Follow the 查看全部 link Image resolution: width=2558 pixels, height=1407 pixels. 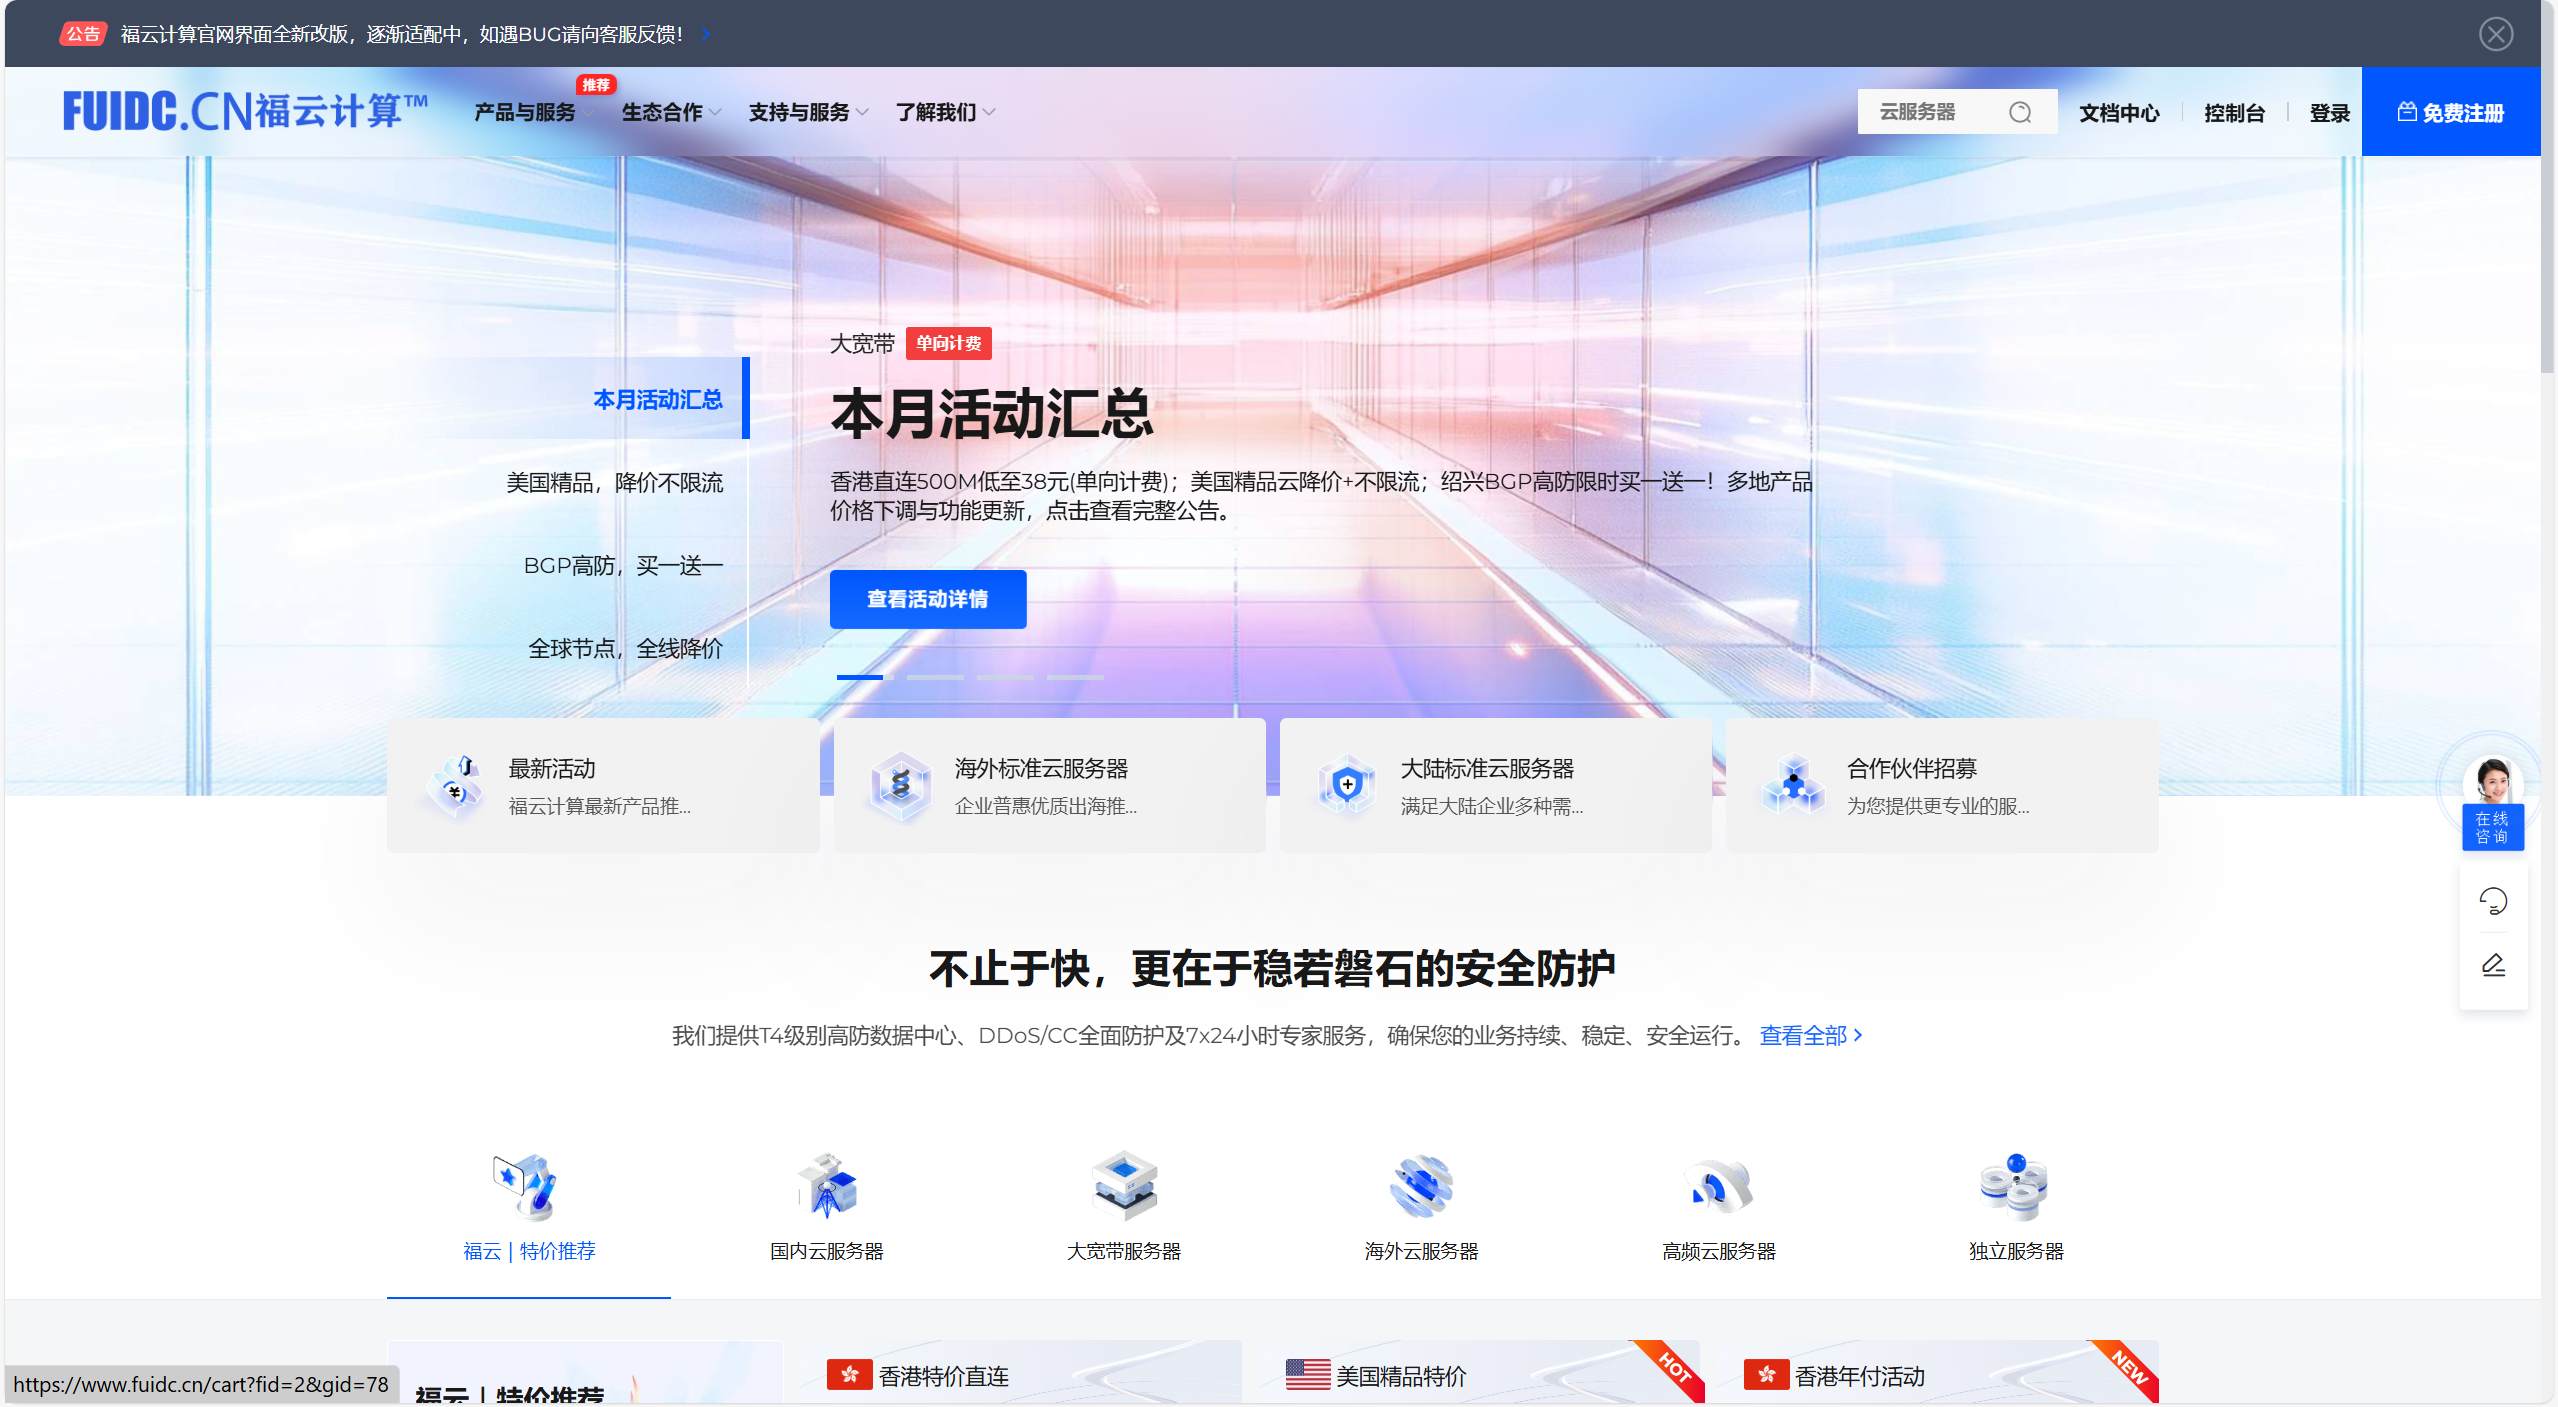point(1802,1035)
